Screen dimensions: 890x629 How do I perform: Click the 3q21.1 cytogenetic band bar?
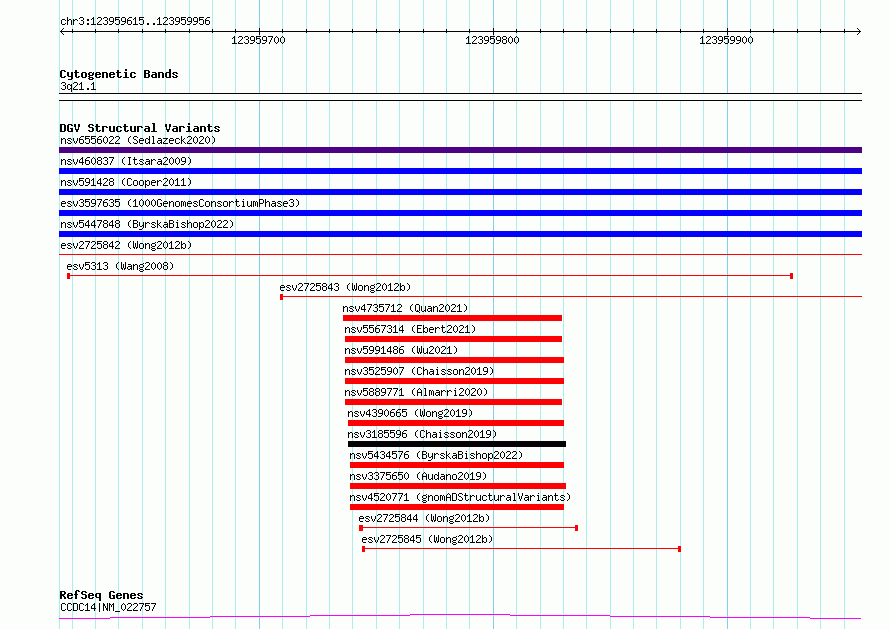tap(460, 97)
